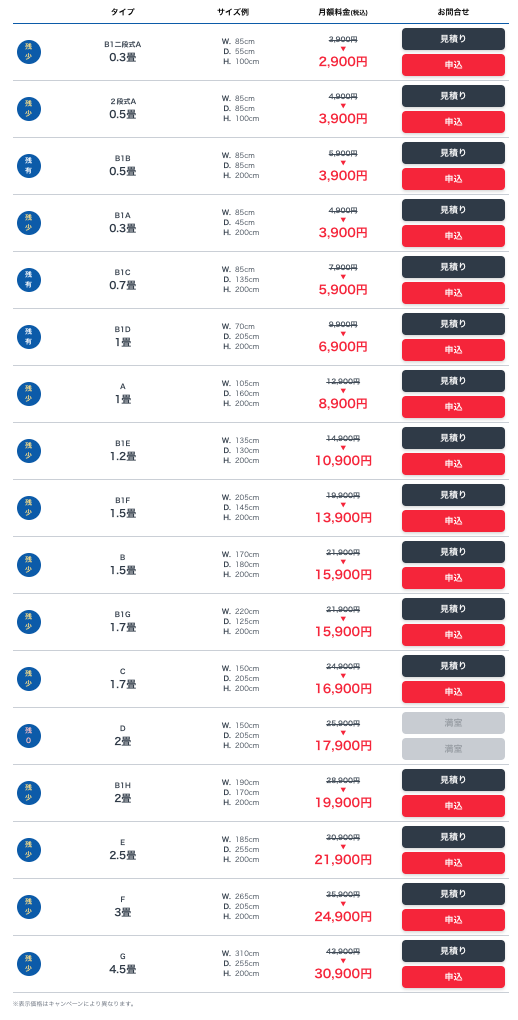Click availability badge for B1二段式A row

[29, 51]
